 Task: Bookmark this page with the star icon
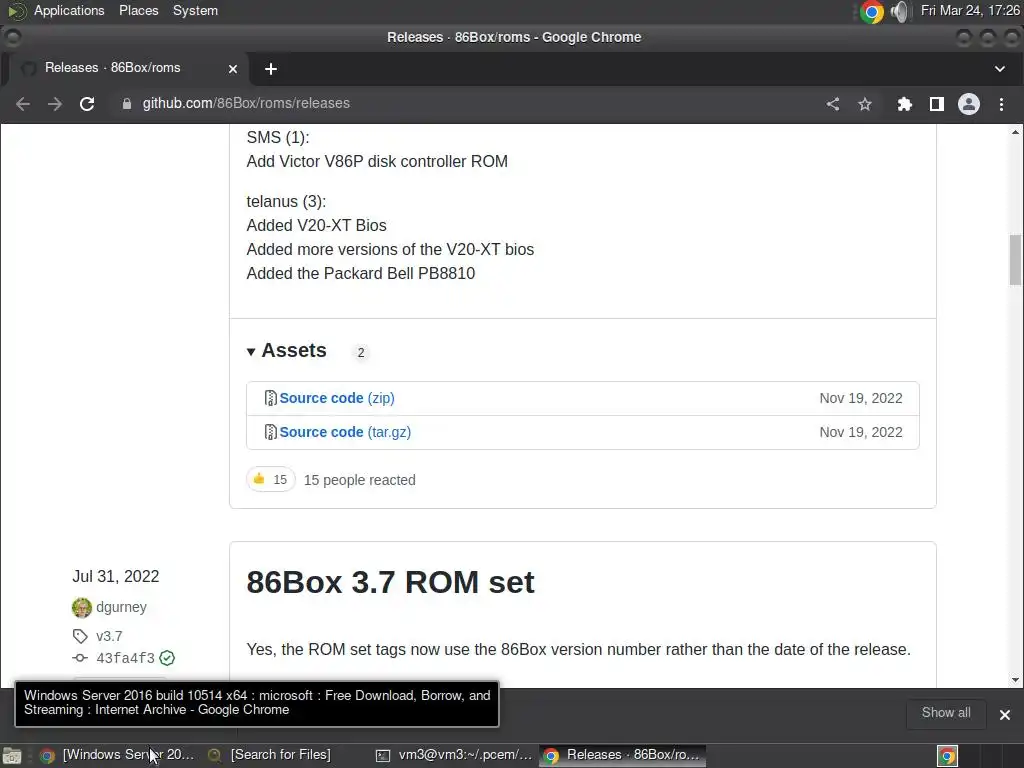pos(865,104)
